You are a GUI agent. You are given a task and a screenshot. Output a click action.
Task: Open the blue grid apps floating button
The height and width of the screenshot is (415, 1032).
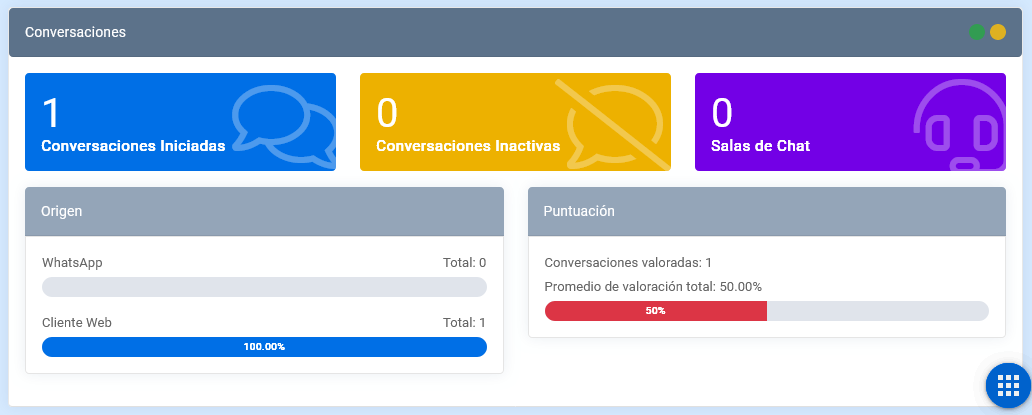tap(1008, 385)
